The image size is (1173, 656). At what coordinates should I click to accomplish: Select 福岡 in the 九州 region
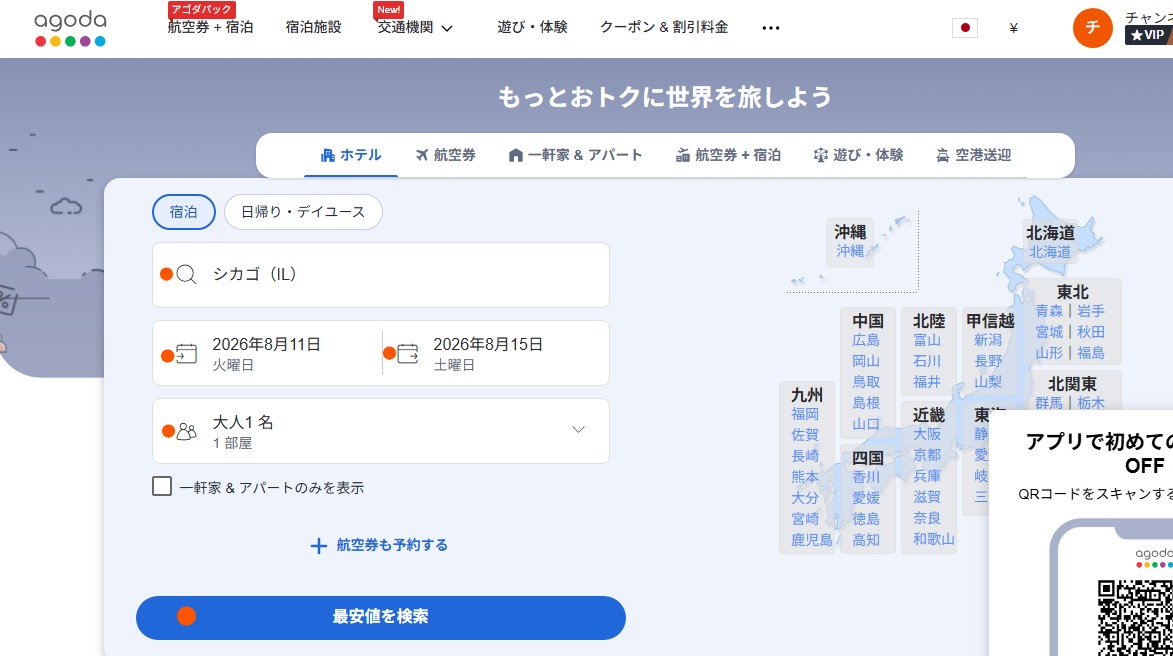[x=805, y=414]
